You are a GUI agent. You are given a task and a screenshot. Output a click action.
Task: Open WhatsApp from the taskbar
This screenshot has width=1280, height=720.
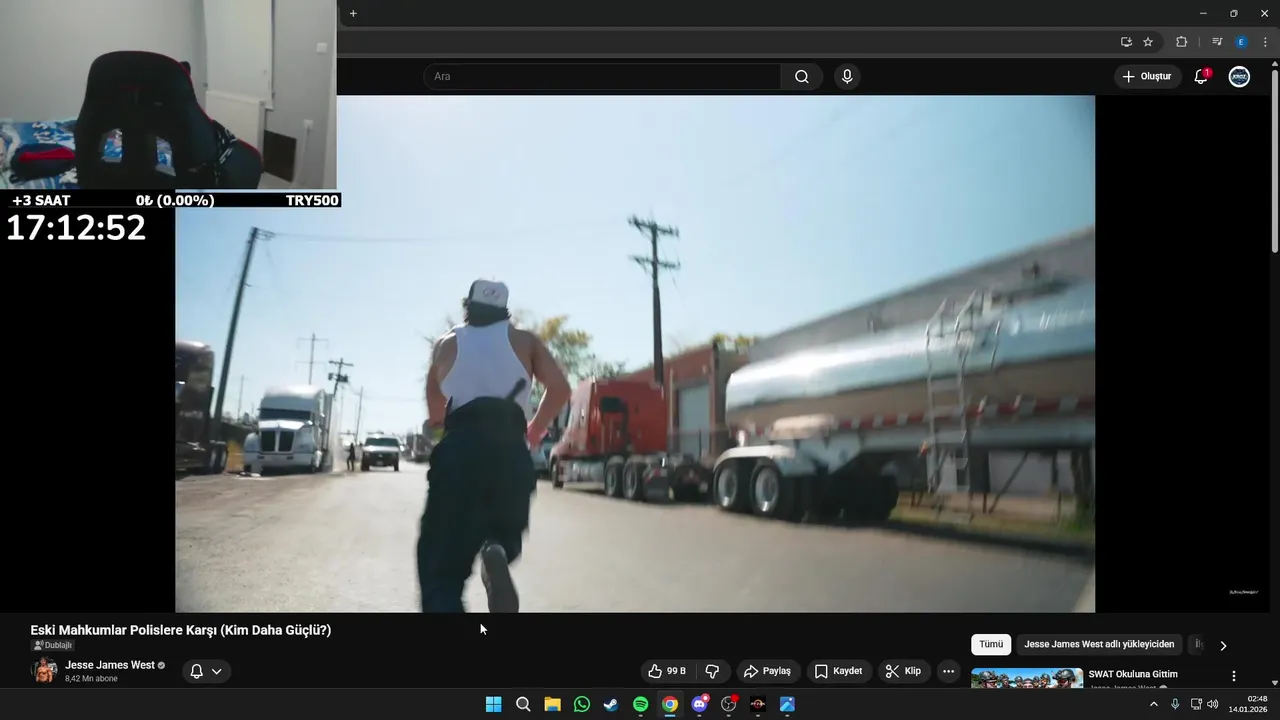[x=582, y=704]
